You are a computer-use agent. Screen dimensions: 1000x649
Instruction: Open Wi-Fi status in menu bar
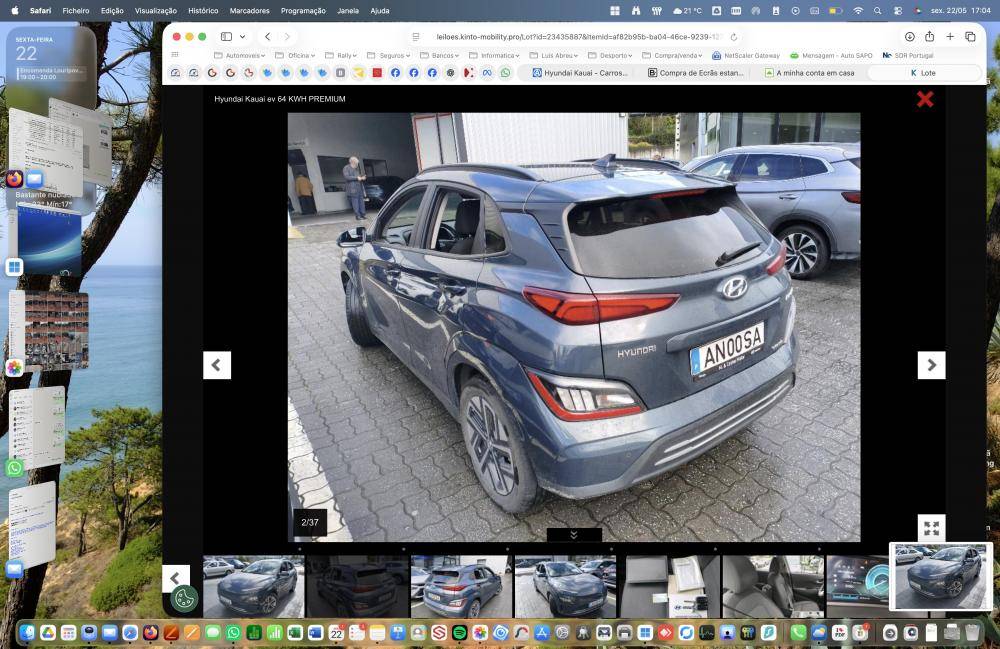(858, 11)
